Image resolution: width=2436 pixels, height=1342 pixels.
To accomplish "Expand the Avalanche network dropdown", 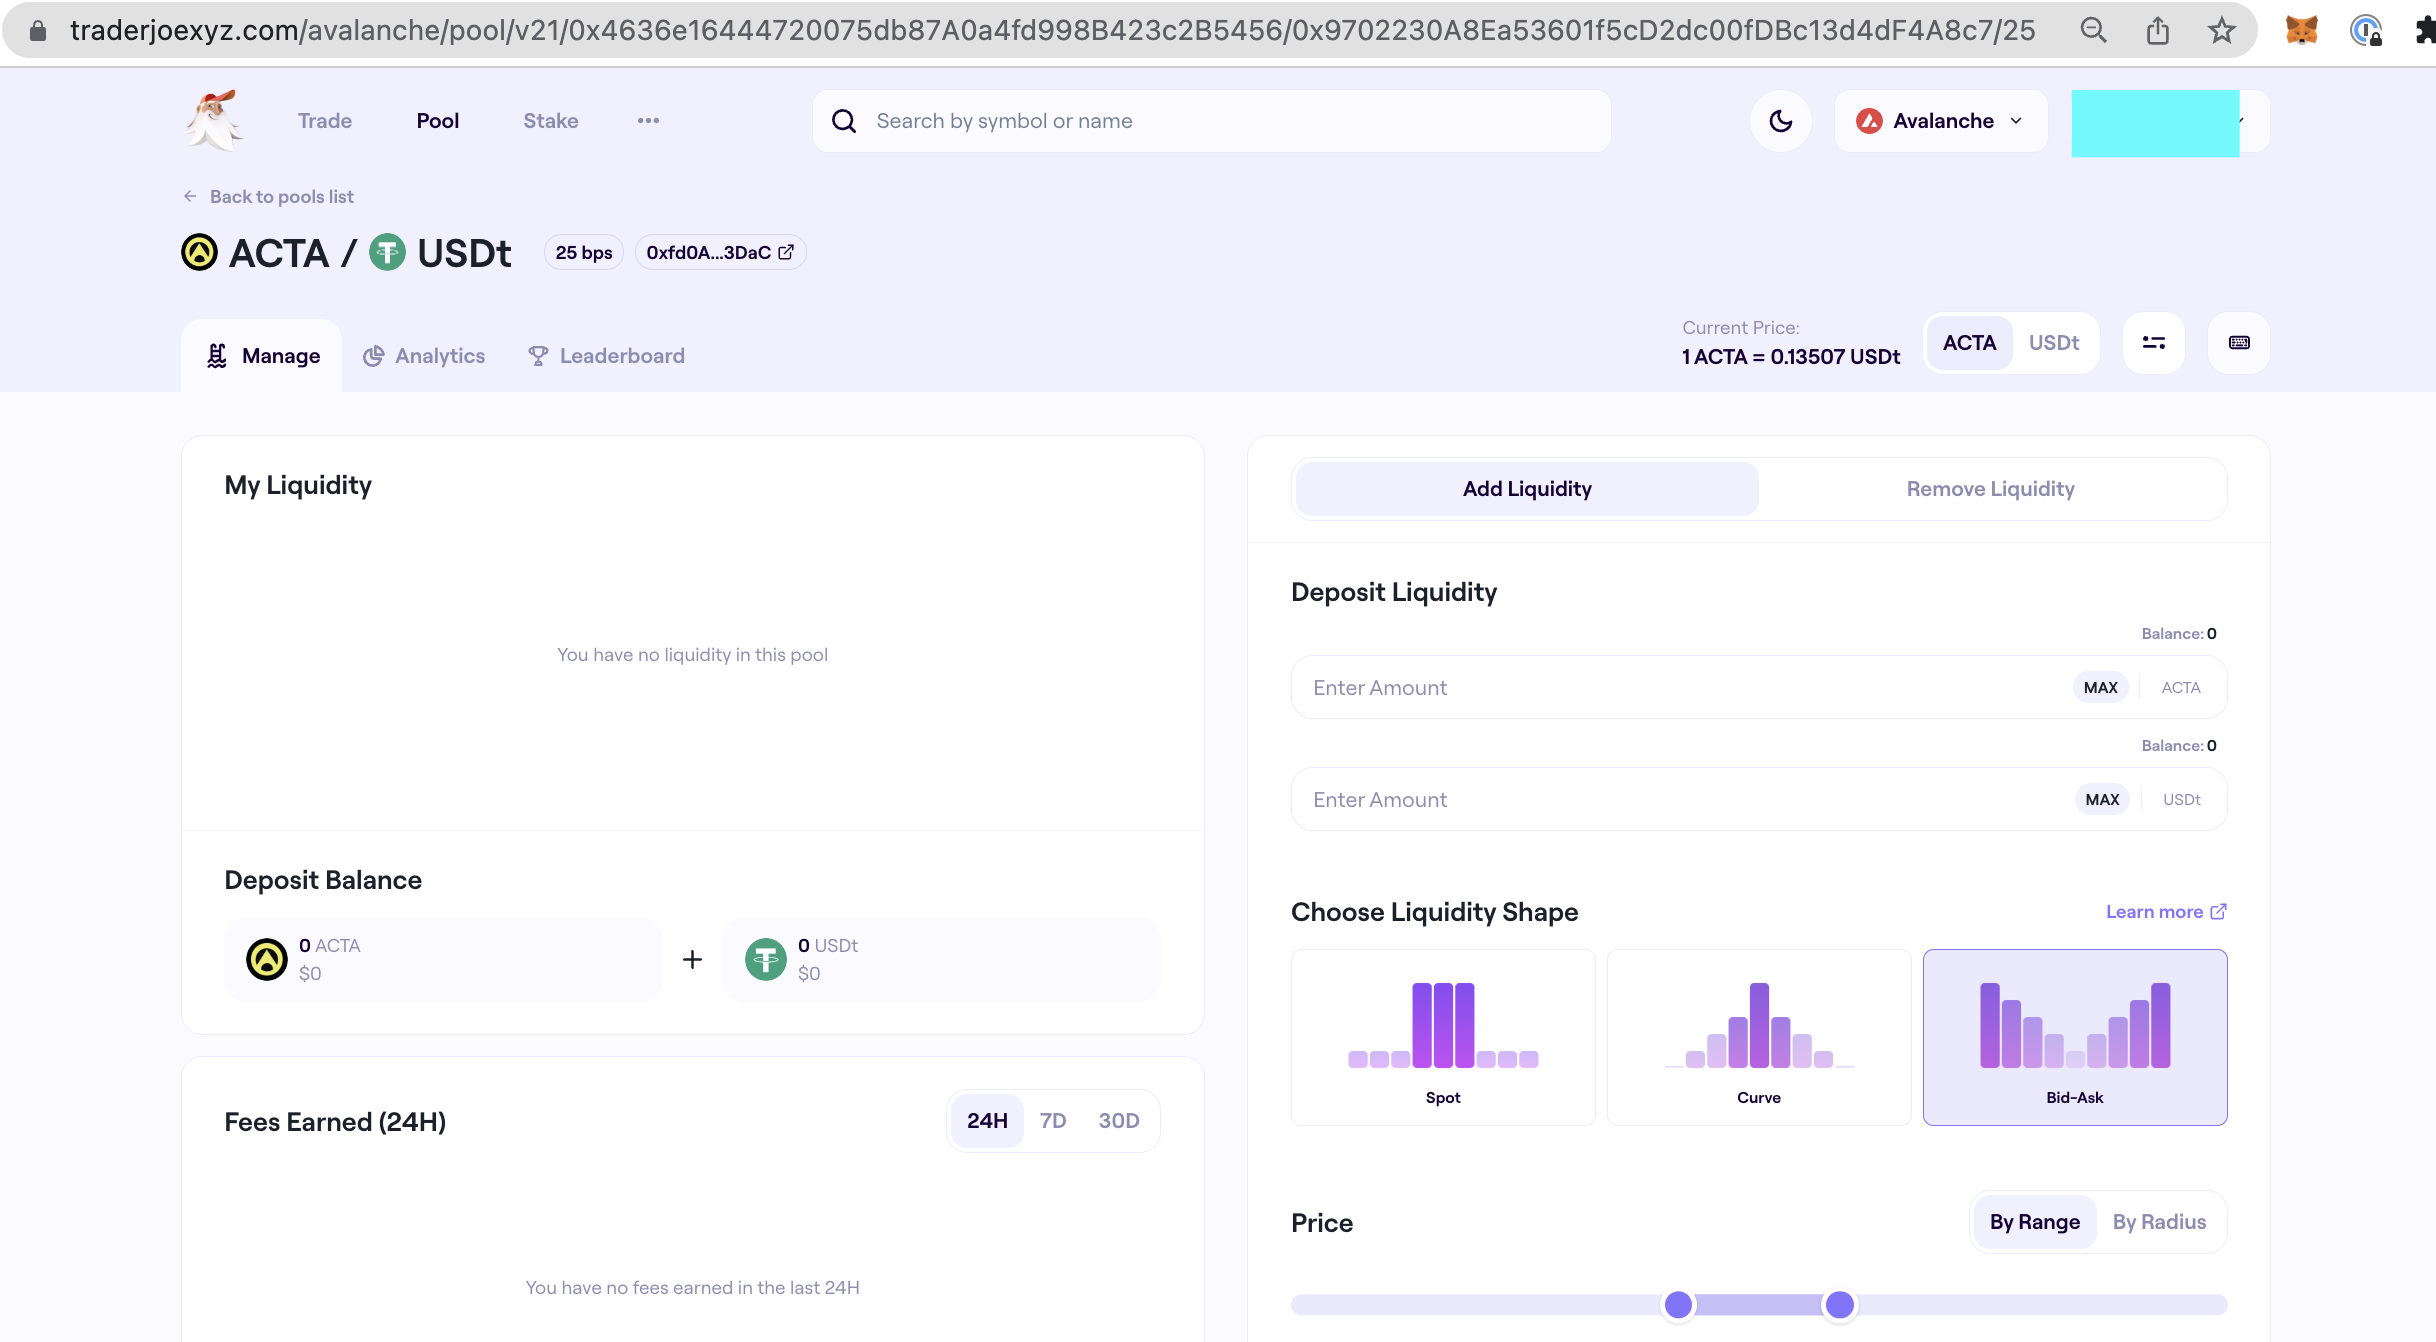I will click(1940, 121).
